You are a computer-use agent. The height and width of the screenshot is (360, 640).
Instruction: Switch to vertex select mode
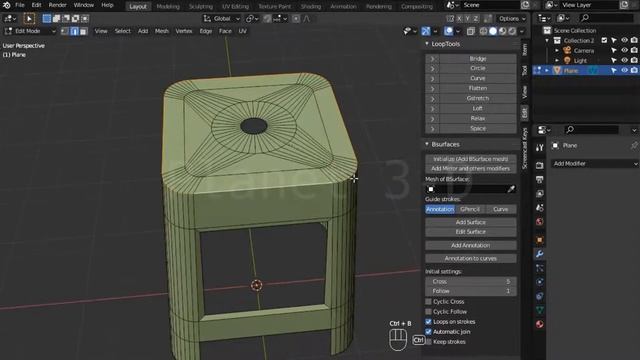coord(65,31)
